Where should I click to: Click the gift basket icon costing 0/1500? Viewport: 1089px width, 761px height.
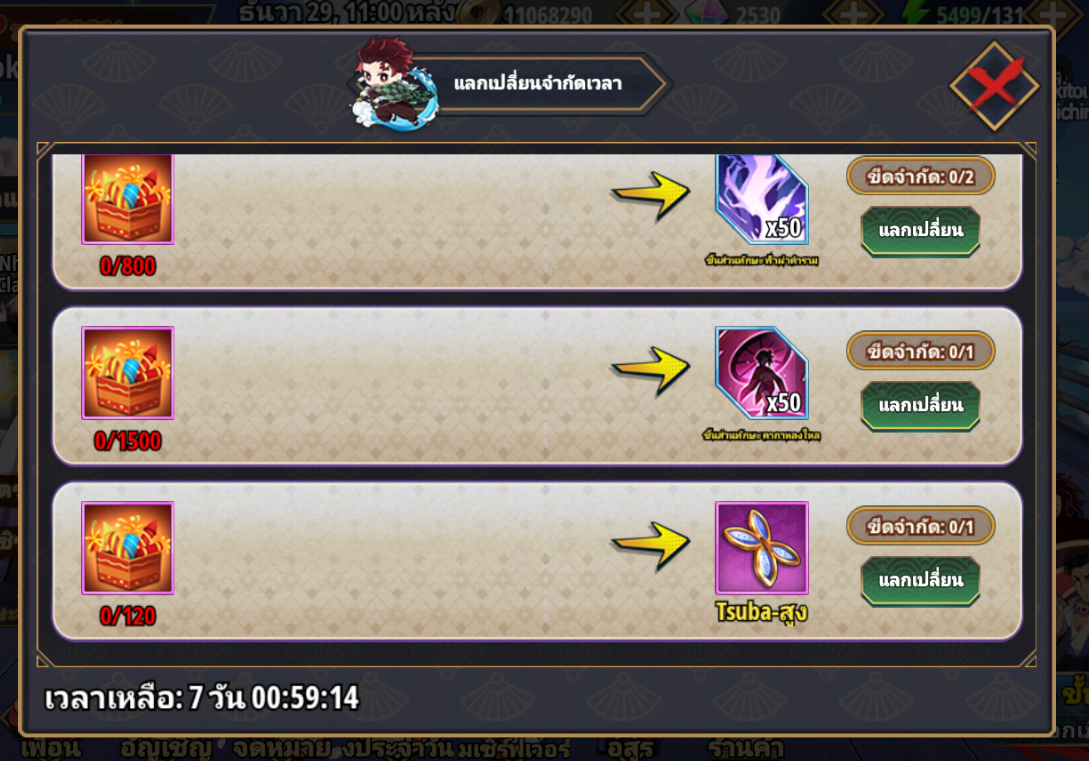(x=128, y=373)
